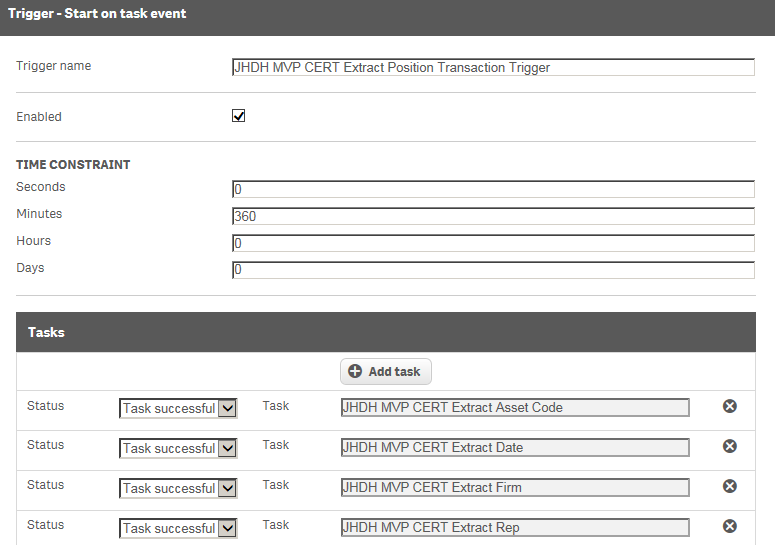This screenshot has height=545, width=775.
Task: Remove the Extract Asset Code task row
Action: pos(730,406)
